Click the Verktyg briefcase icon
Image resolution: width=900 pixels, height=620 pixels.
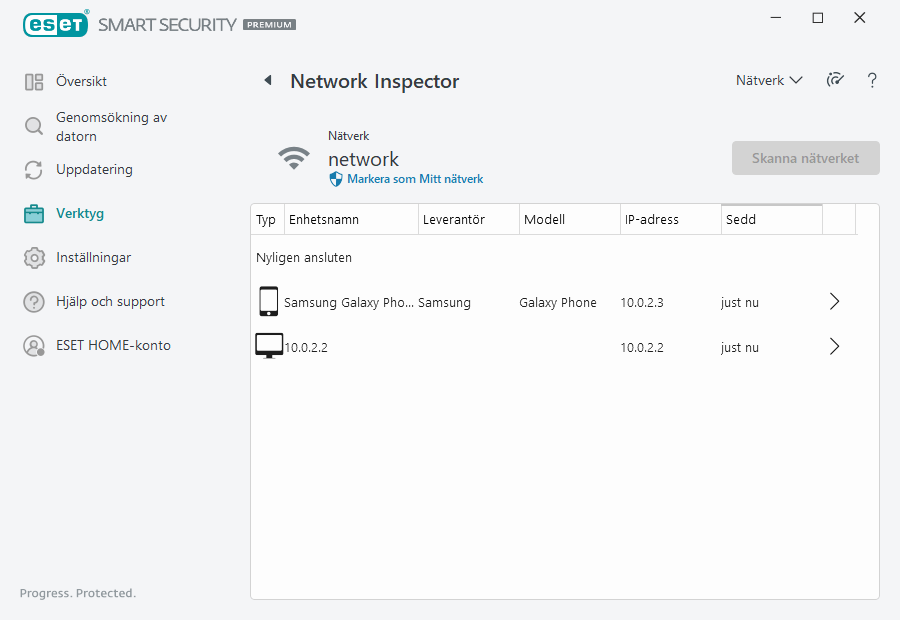34,214
